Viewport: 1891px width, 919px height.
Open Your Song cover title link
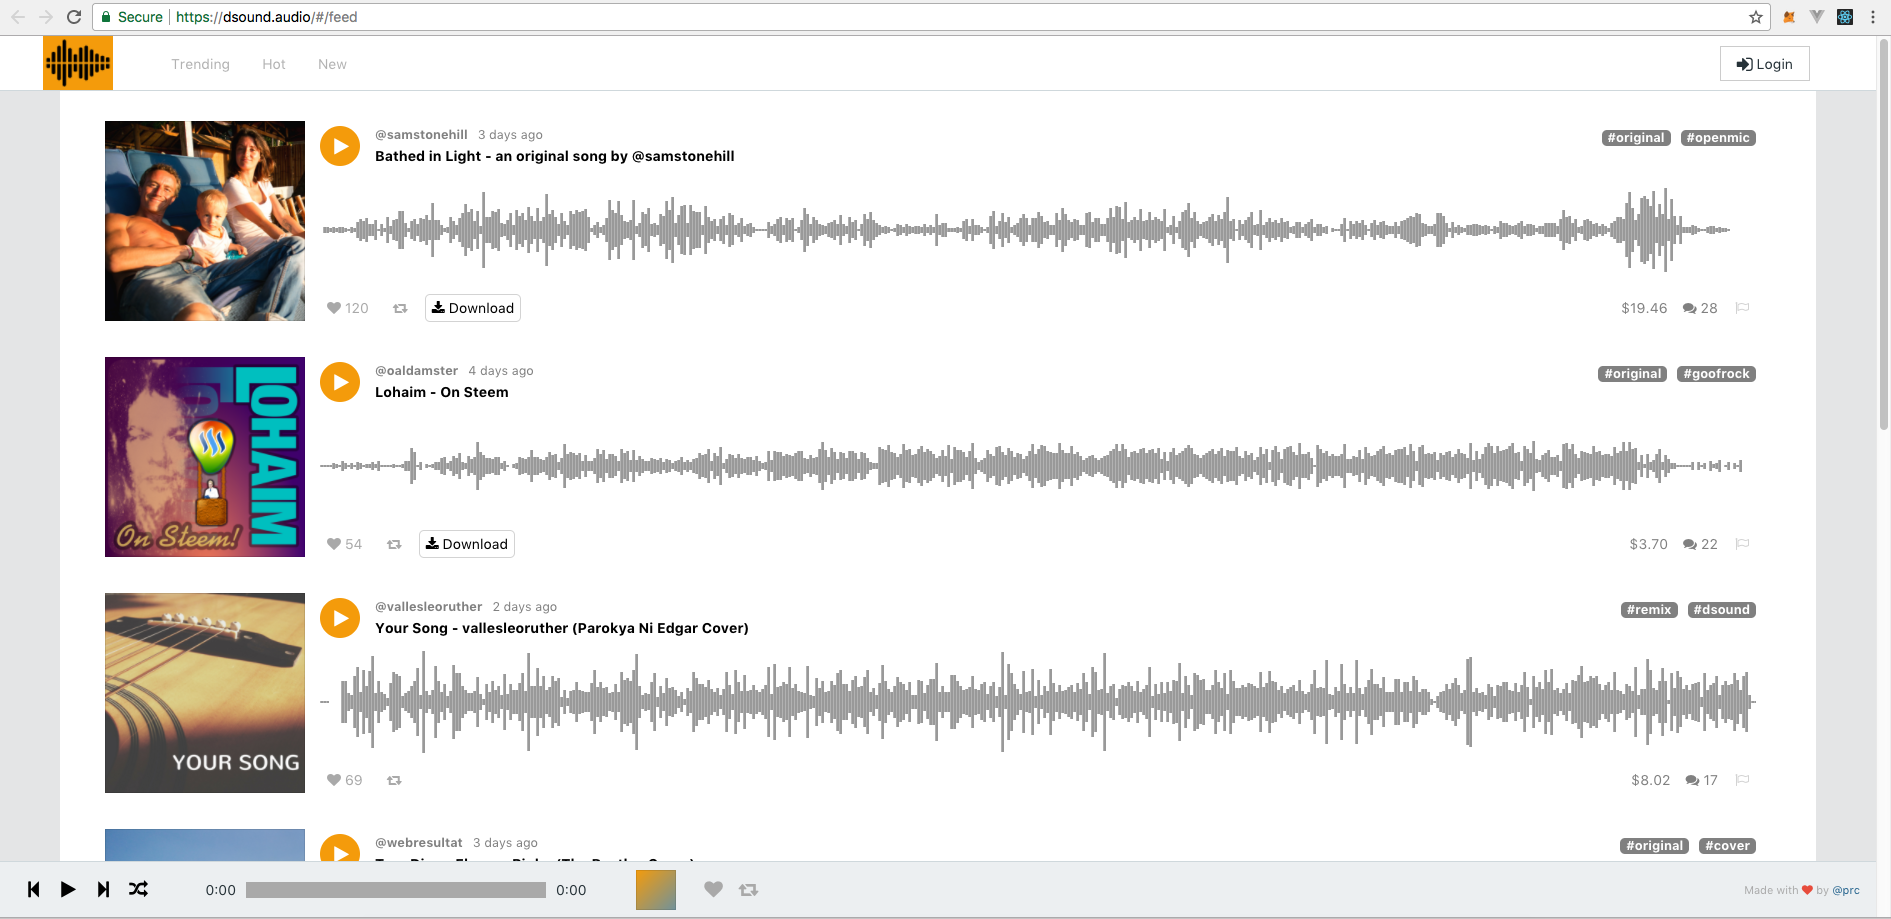pos(562,628)
